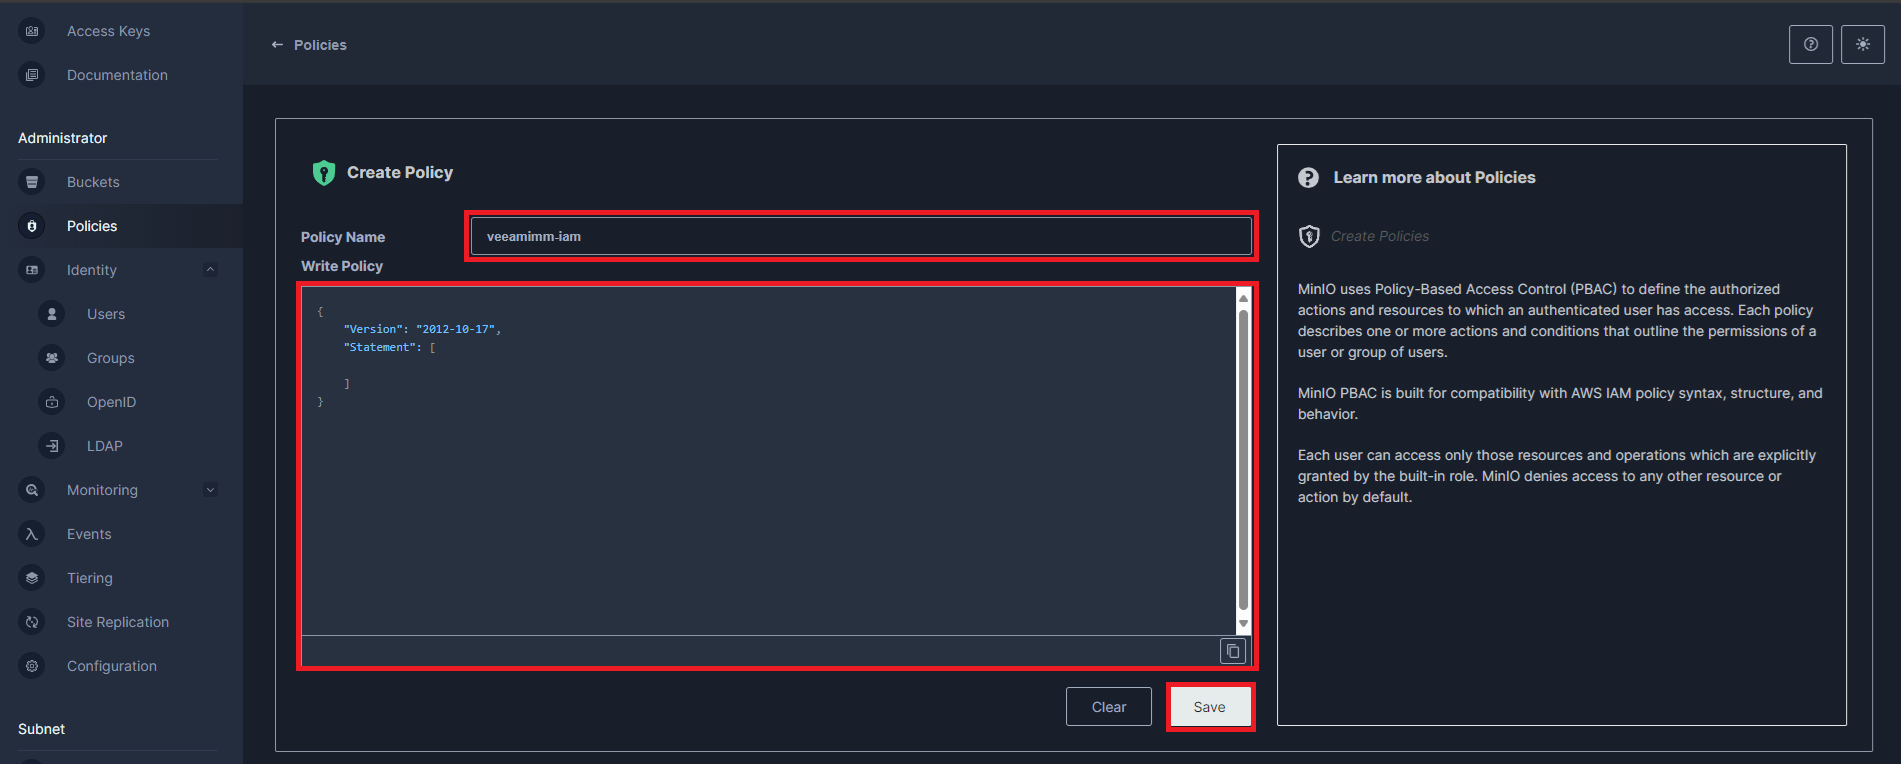1901x764 pixels.
Task: Open the Configuration page
Action: tap(112, 666)
